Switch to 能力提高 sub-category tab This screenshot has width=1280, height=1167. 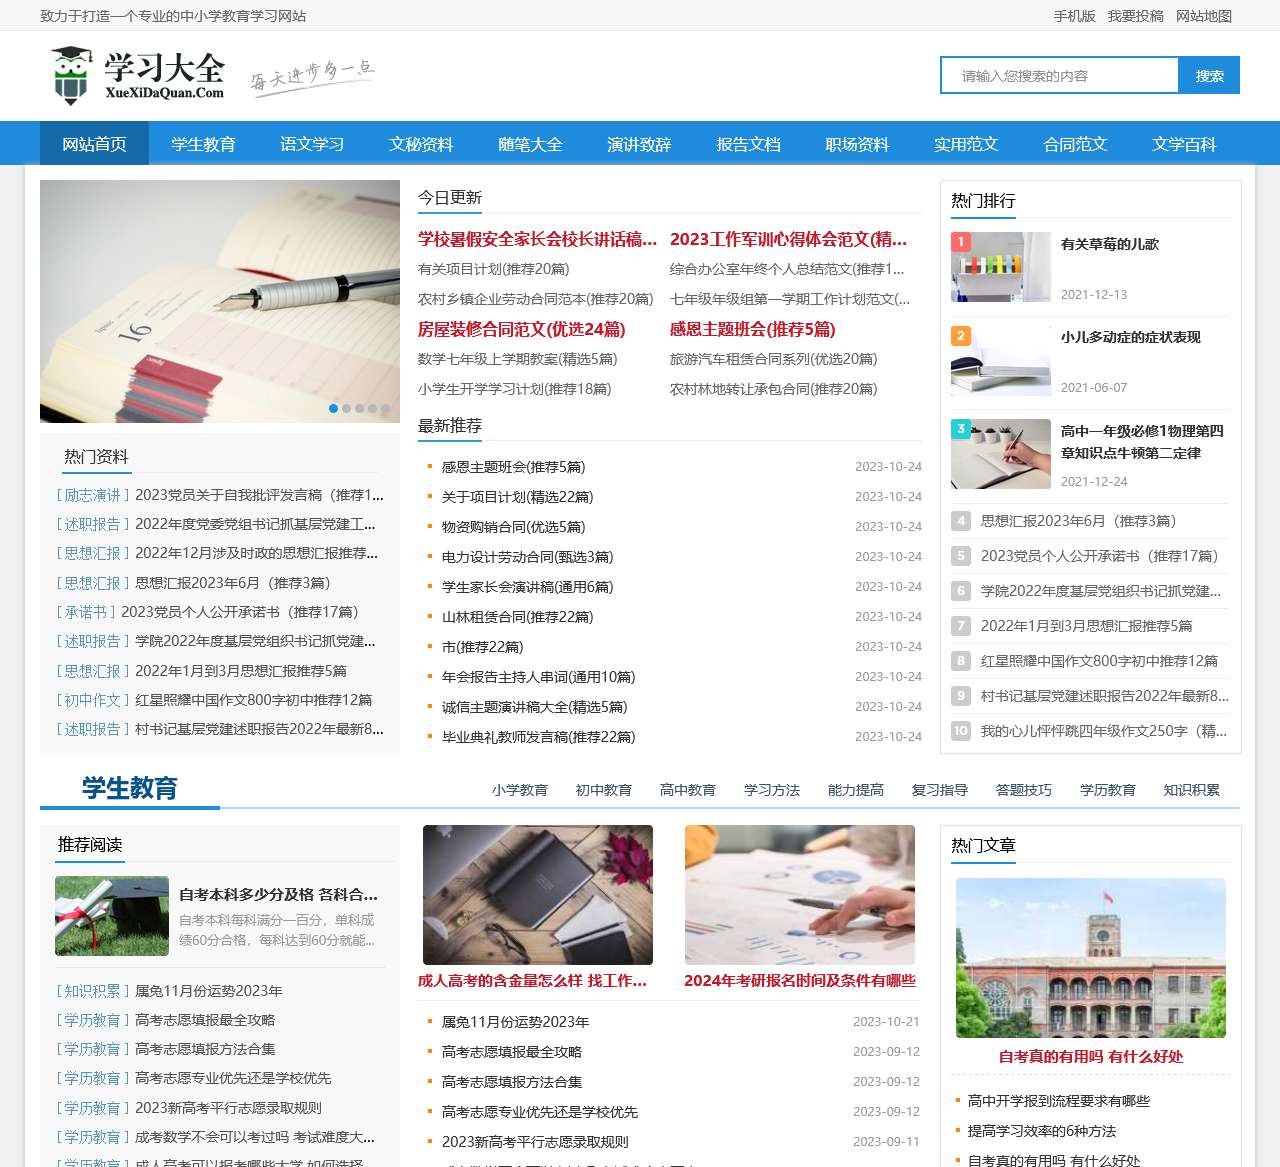[x=856, y=790]
